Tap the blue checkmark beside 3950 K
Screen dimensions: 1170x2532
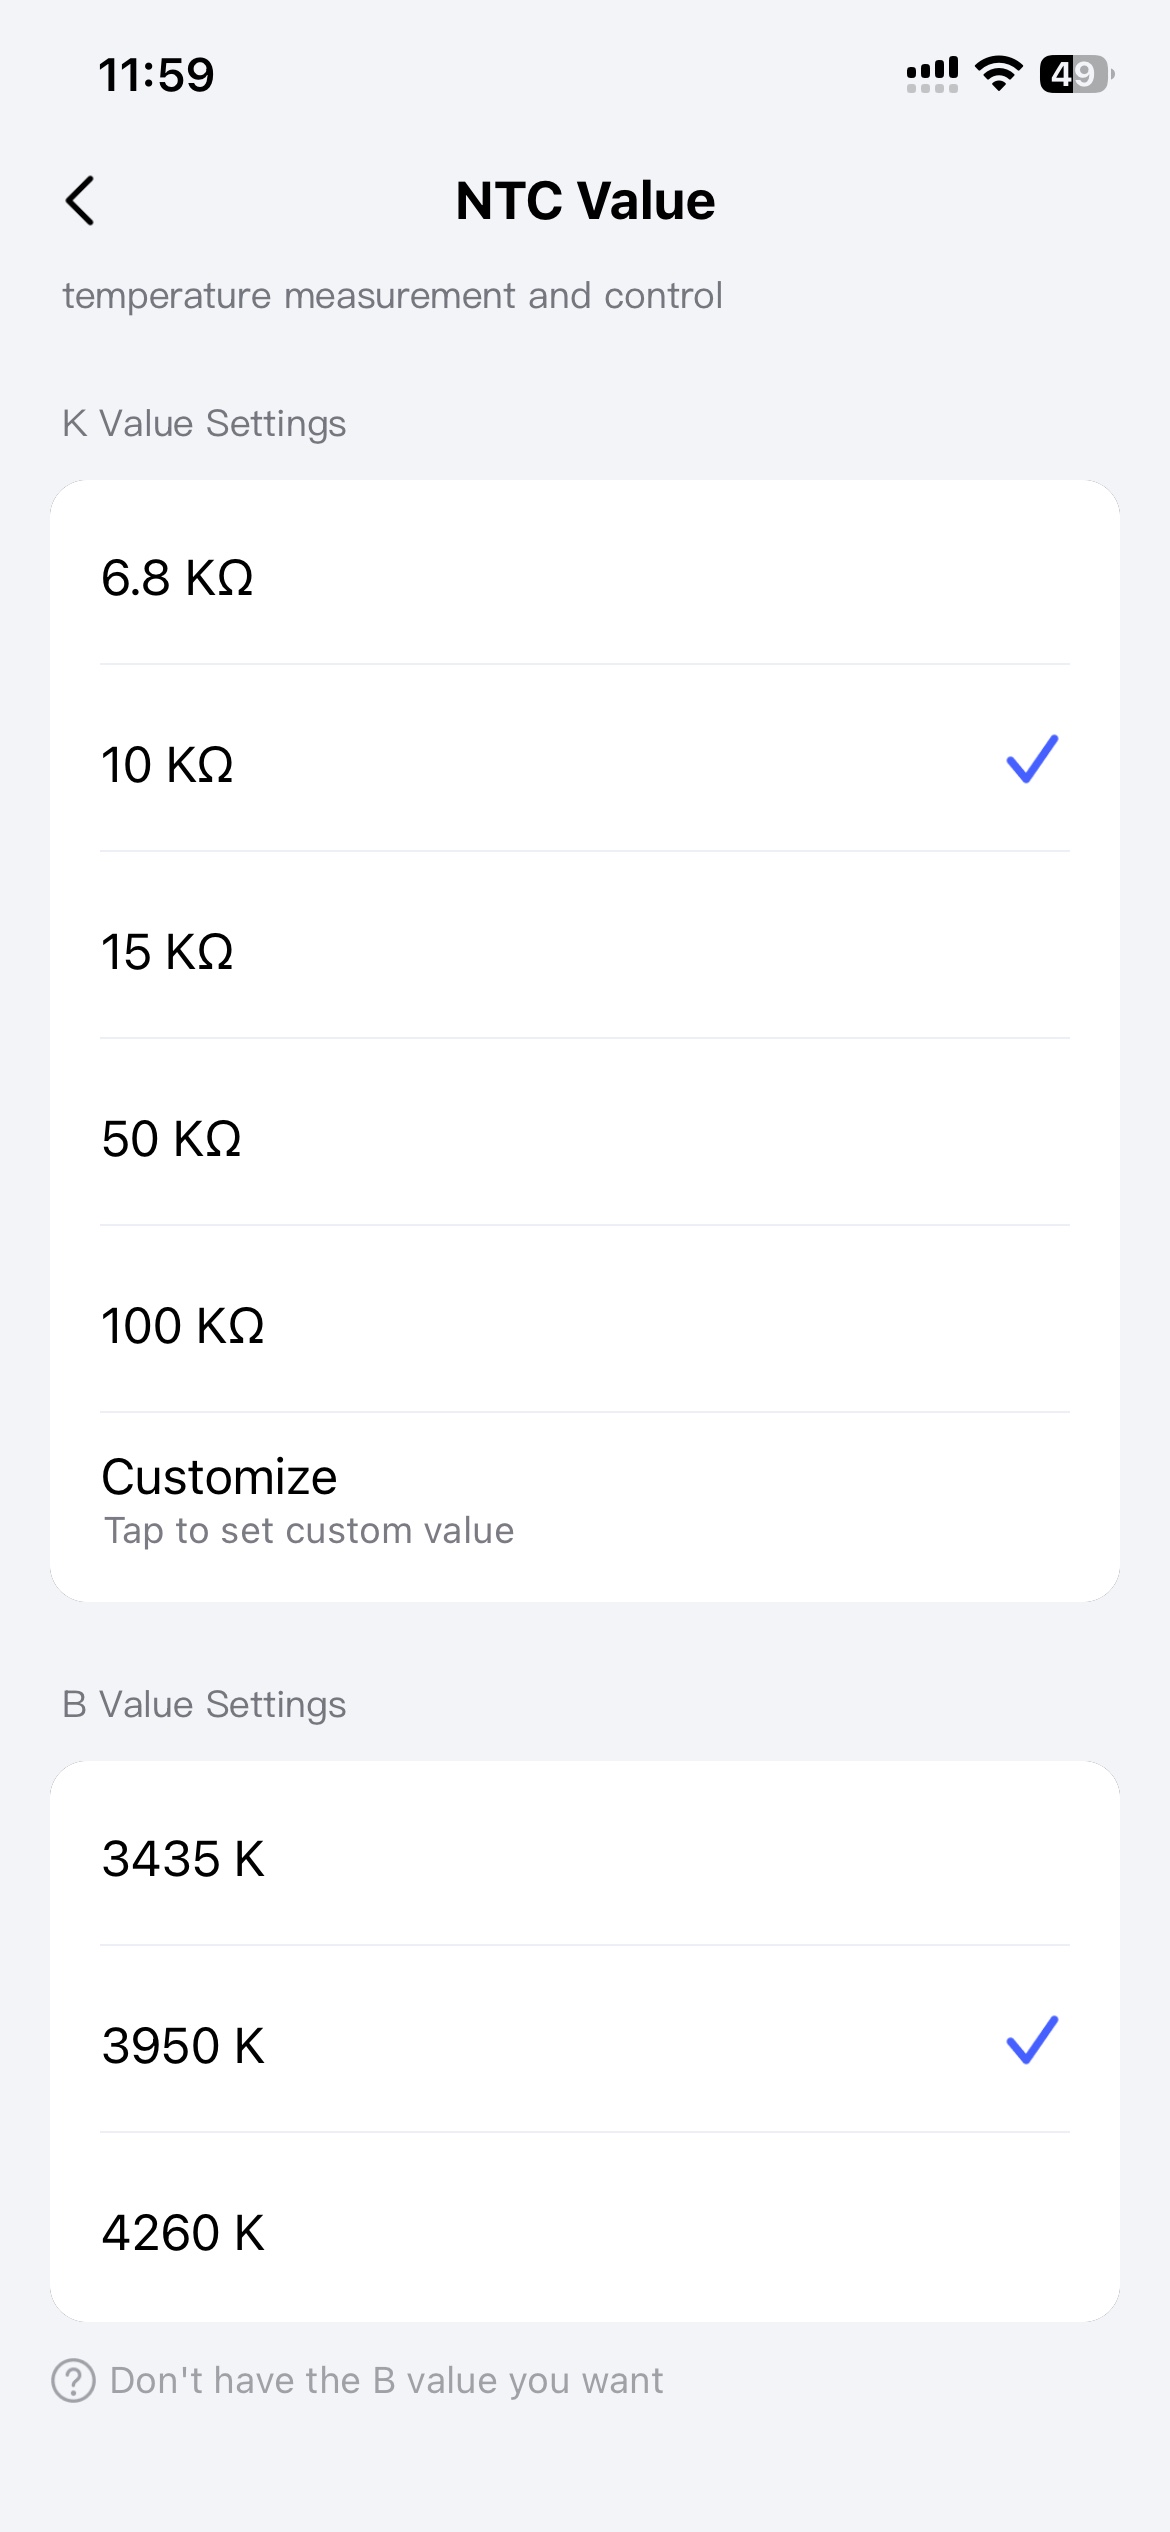1031,2040
